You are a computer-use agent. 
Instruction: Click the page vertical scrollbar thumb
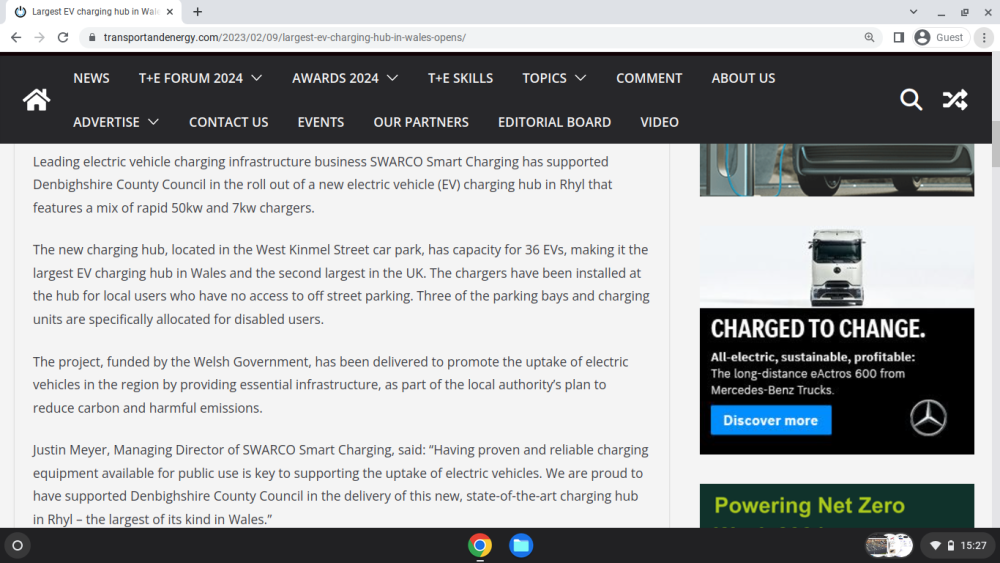(996, 143)
